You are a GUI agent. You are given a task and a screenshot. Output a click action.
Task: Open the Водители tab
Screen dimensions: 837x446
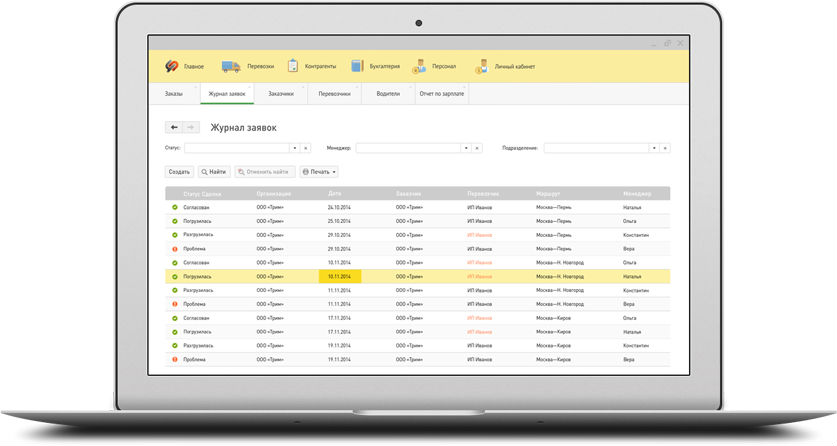coord(388,93)
